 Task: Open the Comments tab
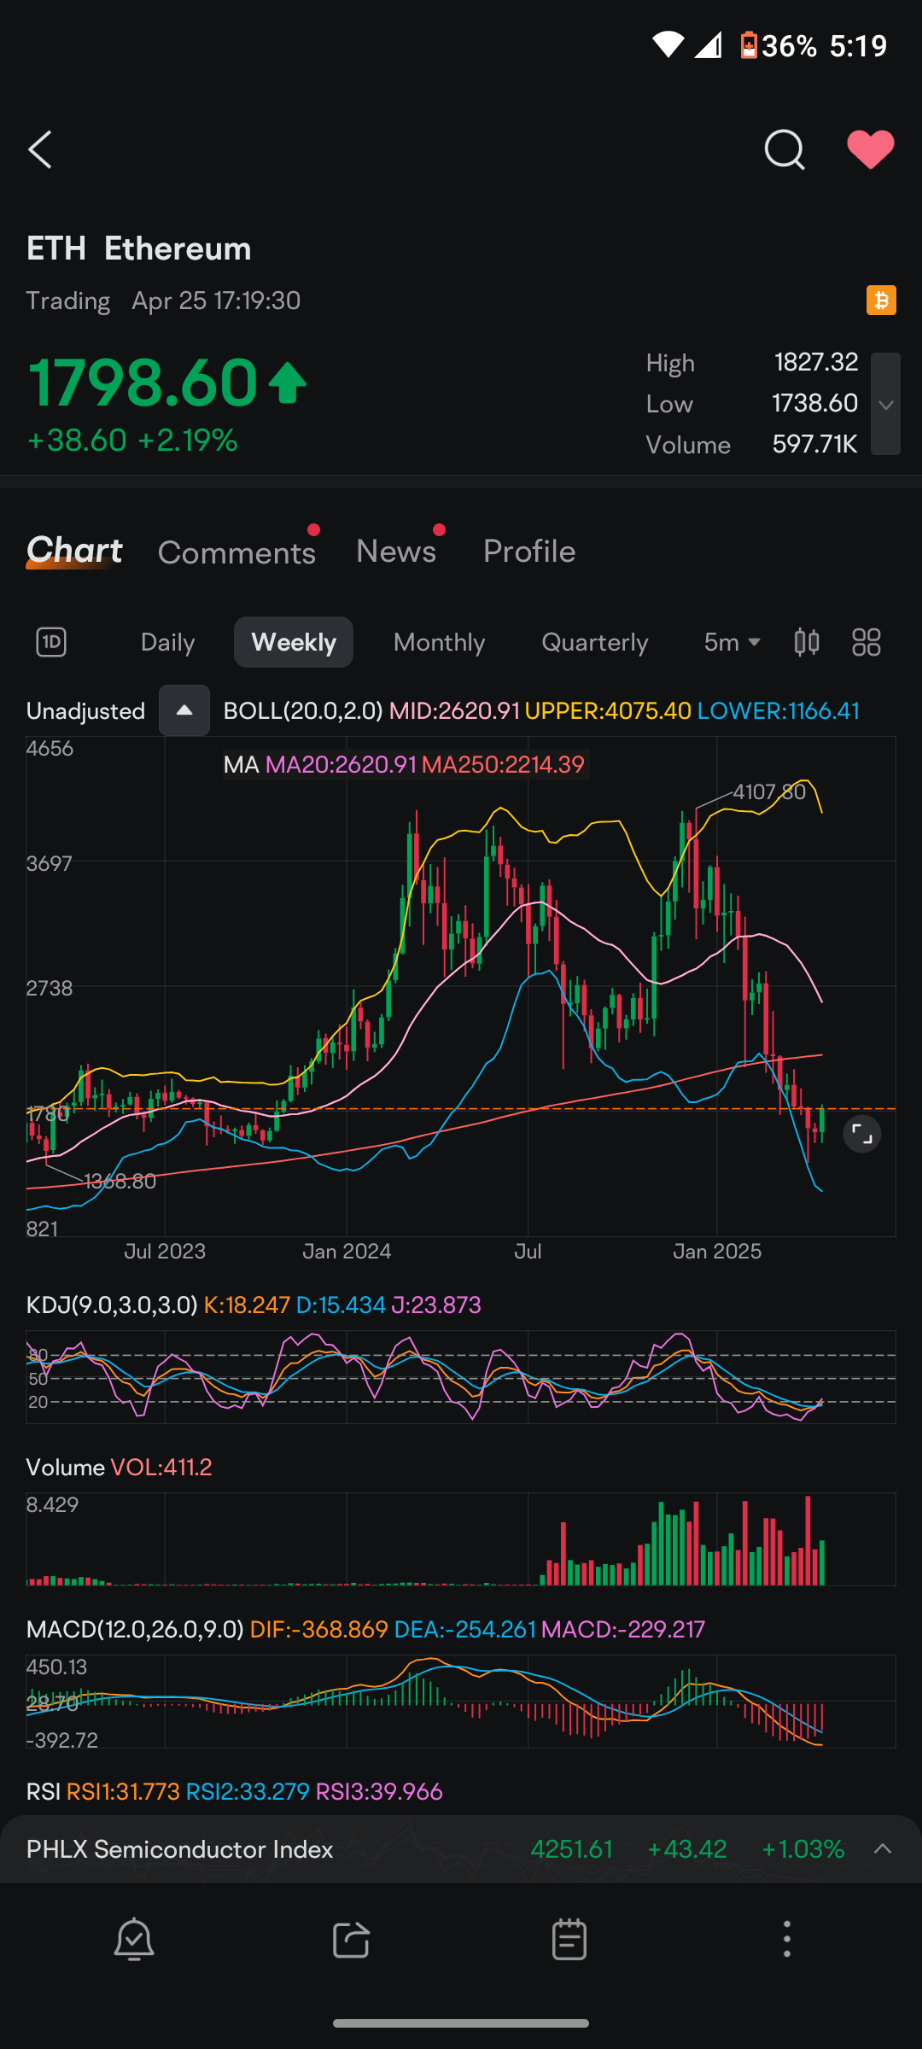point(237,552)
